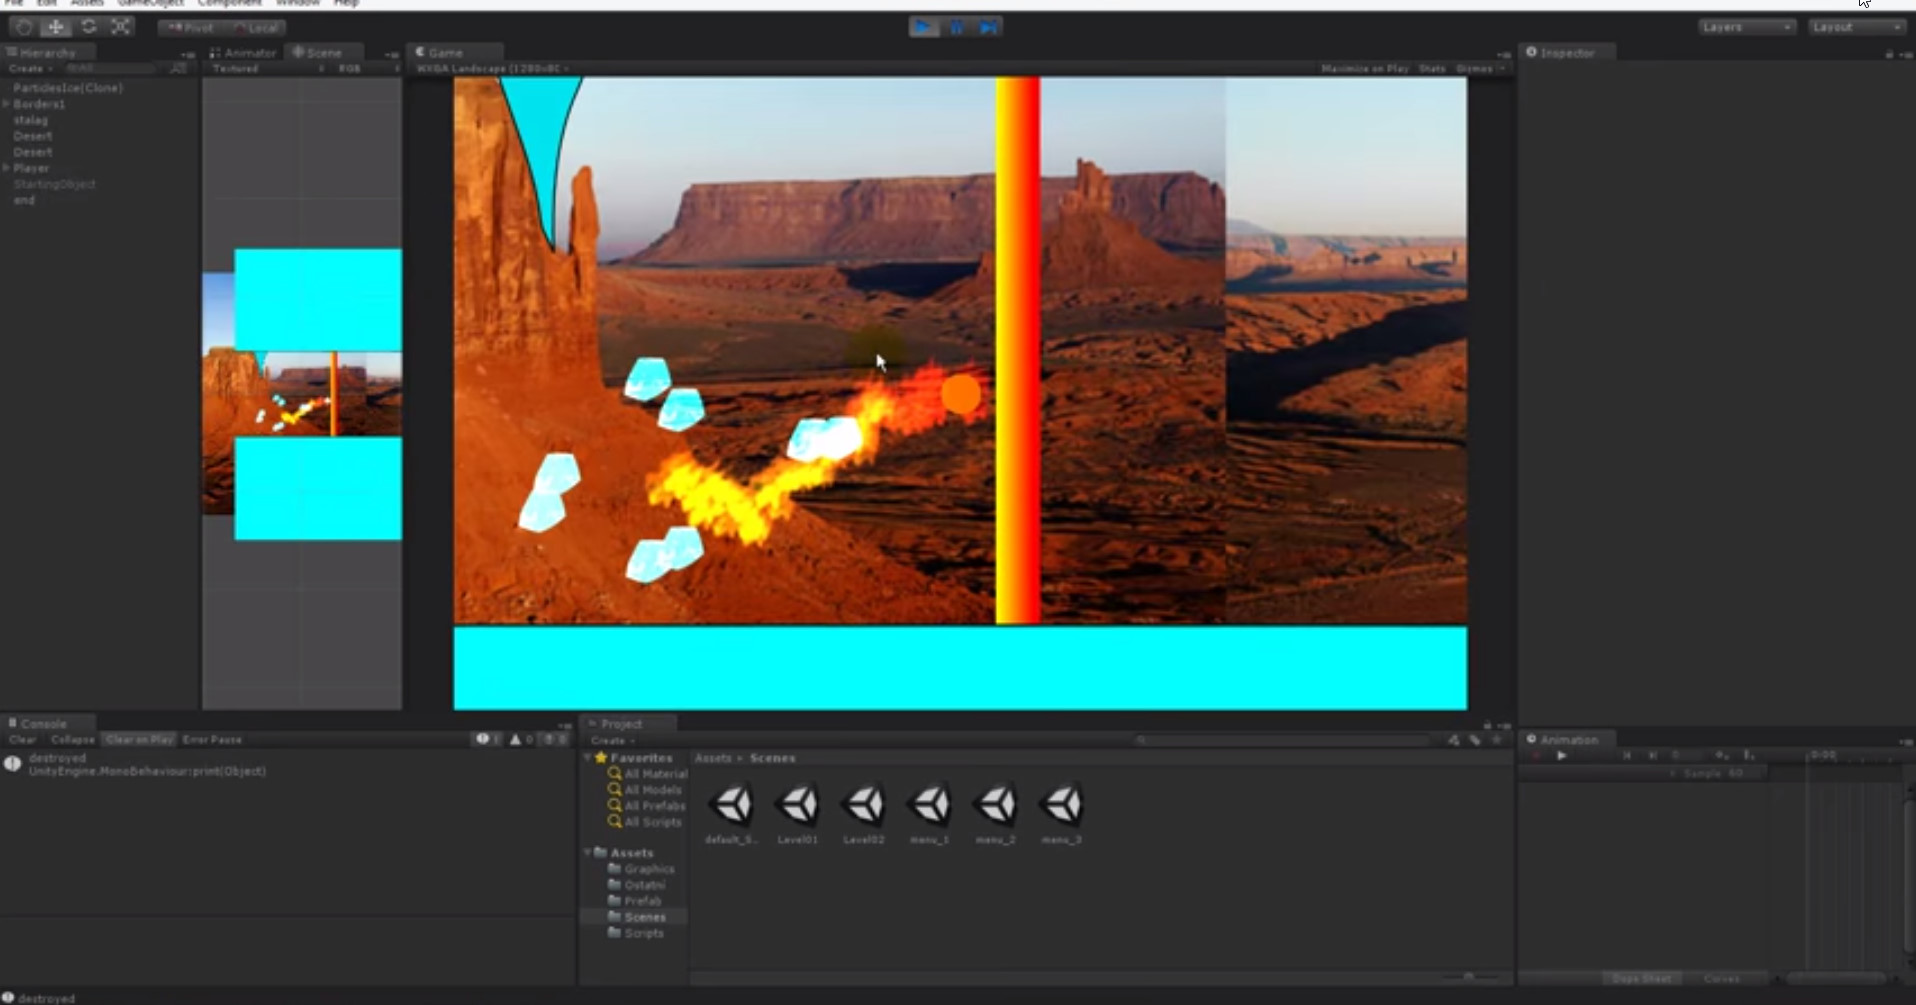Image resolution: width=1916 pixels, height=1005 pixels.
Task: Select the Rotate tool
Action: coord(89,27)
